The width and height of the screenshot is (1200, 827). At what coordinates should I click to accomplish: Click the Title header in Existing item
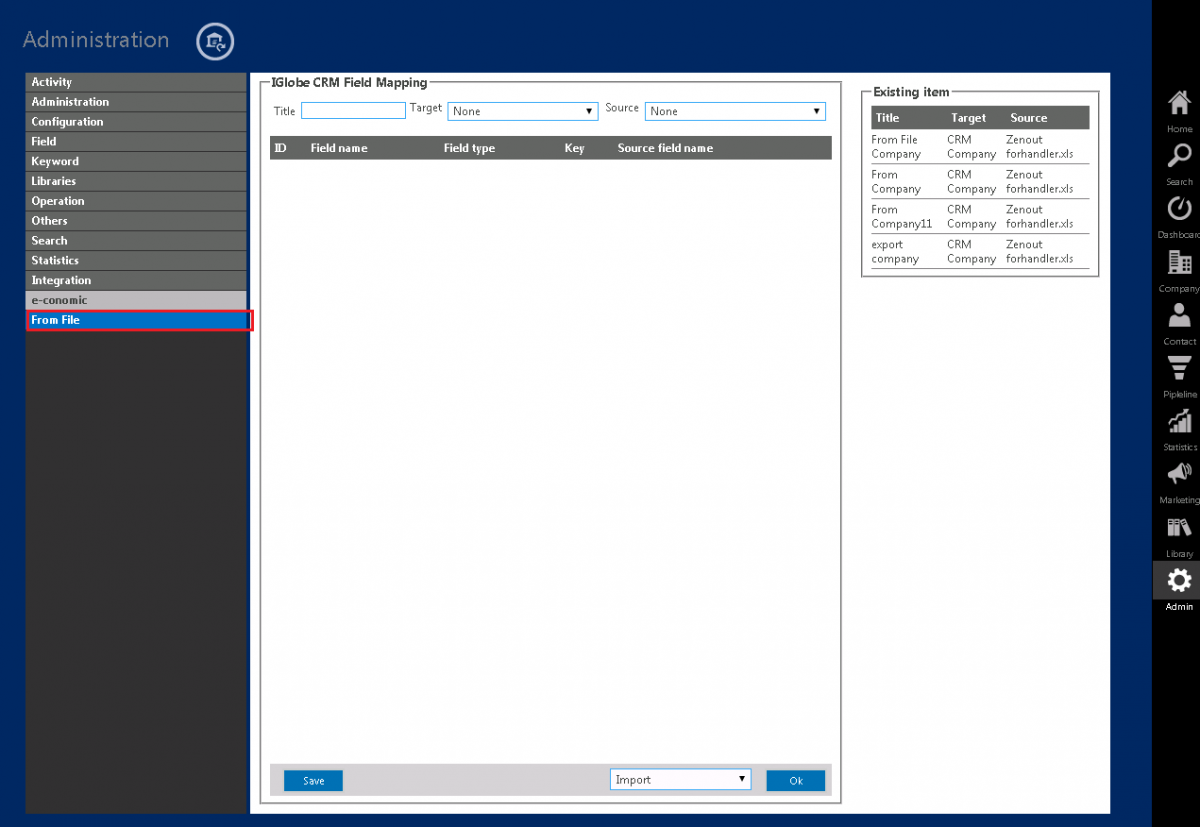[x=887, y=118]
